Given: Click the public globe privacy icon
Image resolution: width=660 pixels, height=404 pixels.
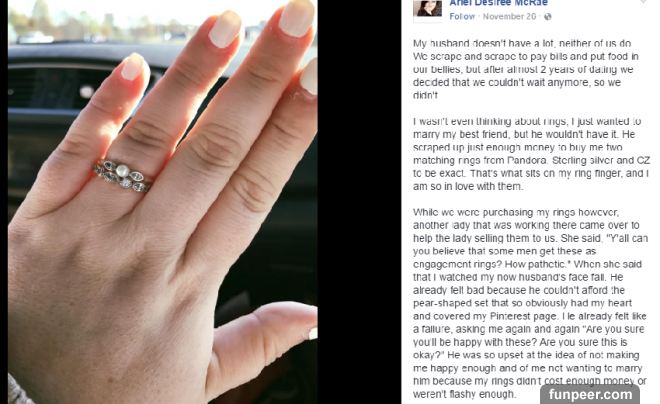Looking at the screenshot, I should (x=548, y=17).
